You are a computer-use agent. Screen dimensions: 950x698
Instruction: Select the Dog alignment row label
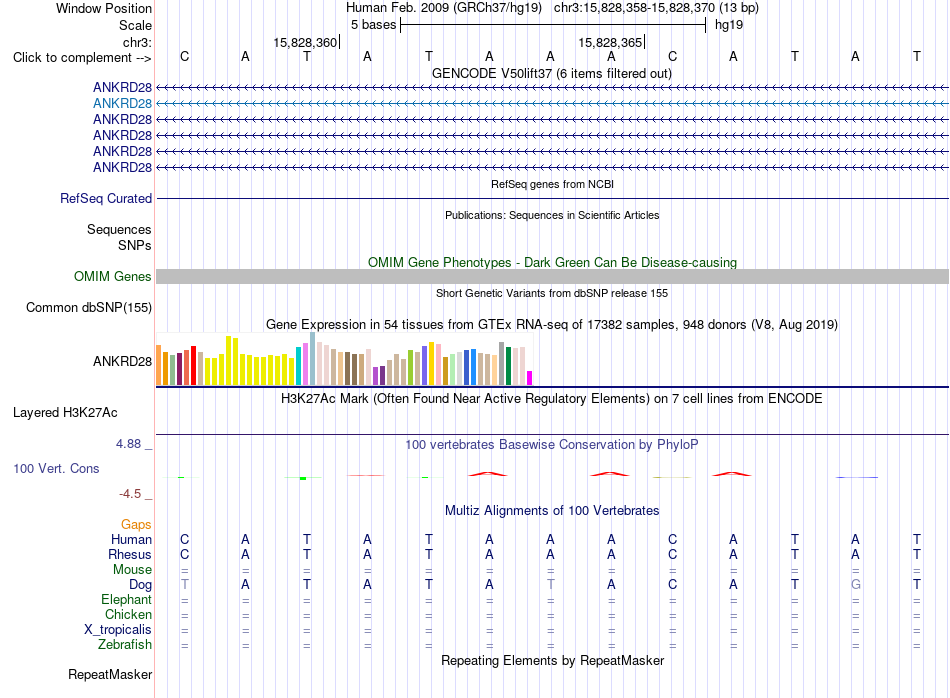[x=141, y=585]
